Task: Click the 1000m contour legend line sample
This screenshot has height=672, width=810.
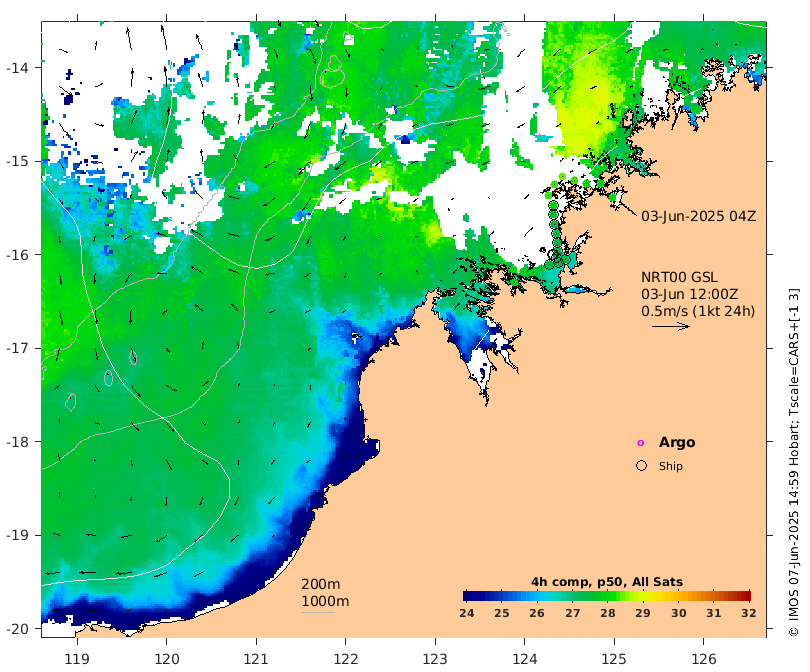Action: 318,613
